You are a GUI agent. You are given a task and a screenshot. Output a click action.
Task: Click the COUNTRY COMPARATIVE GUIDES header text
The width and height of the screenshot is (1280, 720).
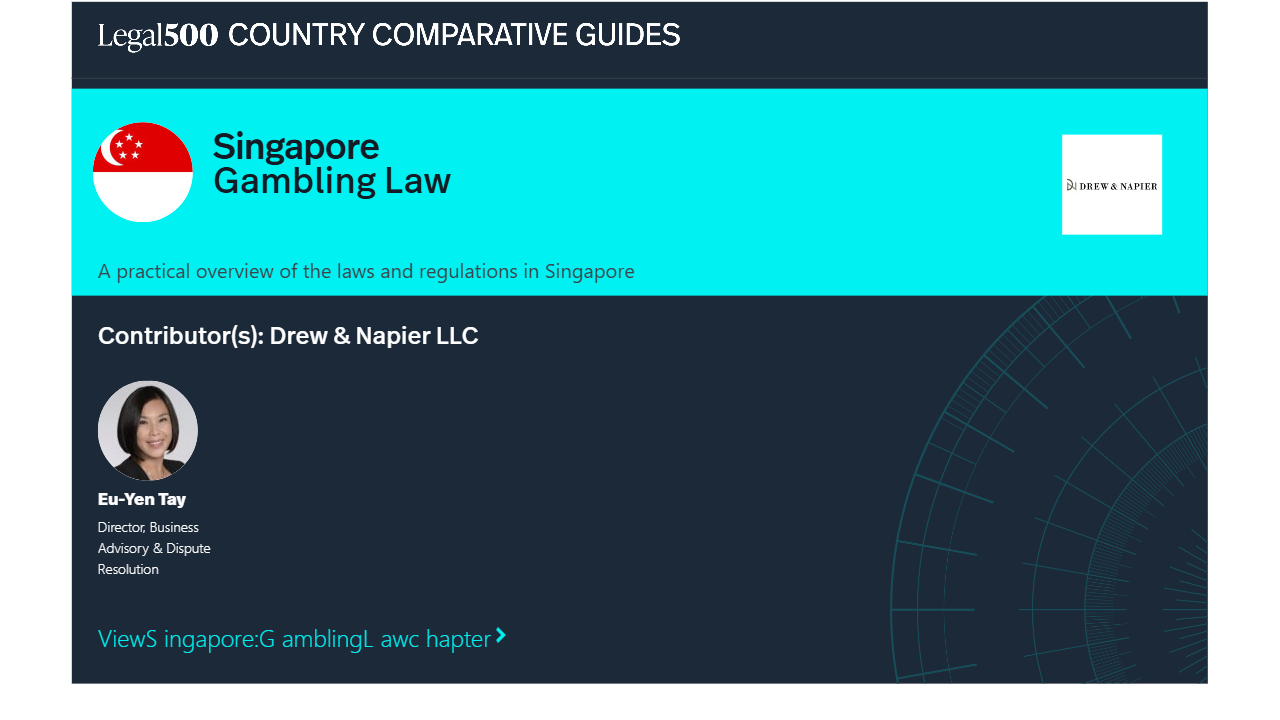(x=454, y=36)
